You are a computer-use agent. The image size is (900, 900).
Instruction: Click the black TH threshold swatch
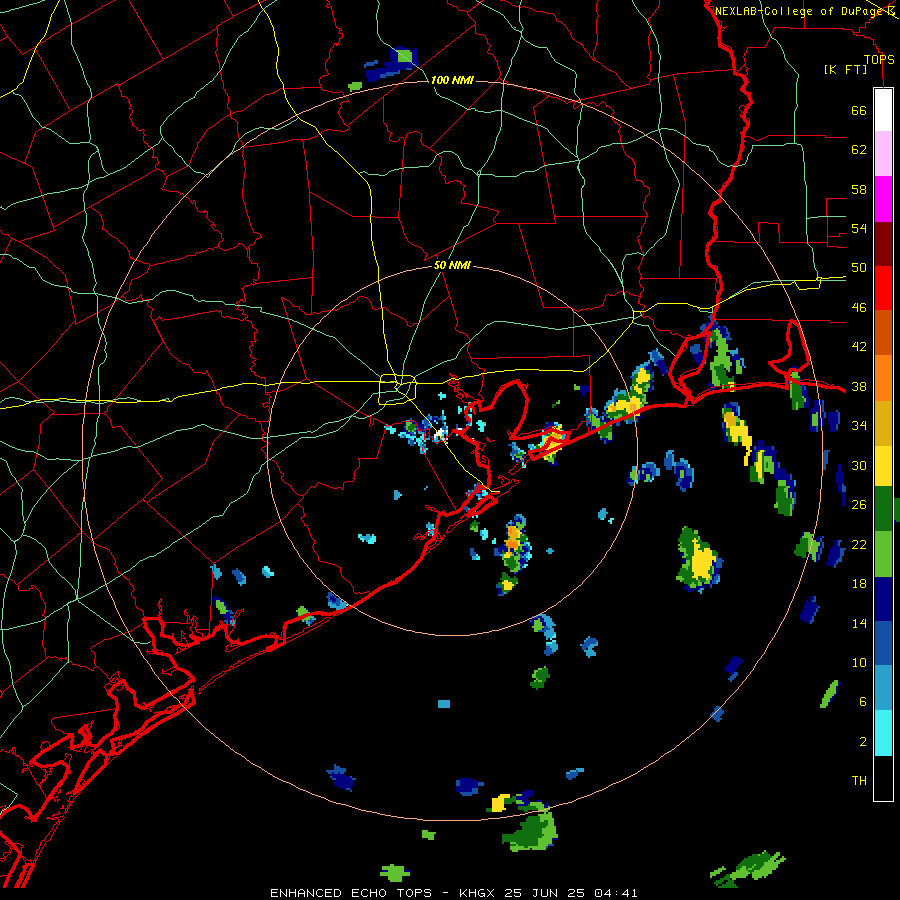click(x=883, y=778)
